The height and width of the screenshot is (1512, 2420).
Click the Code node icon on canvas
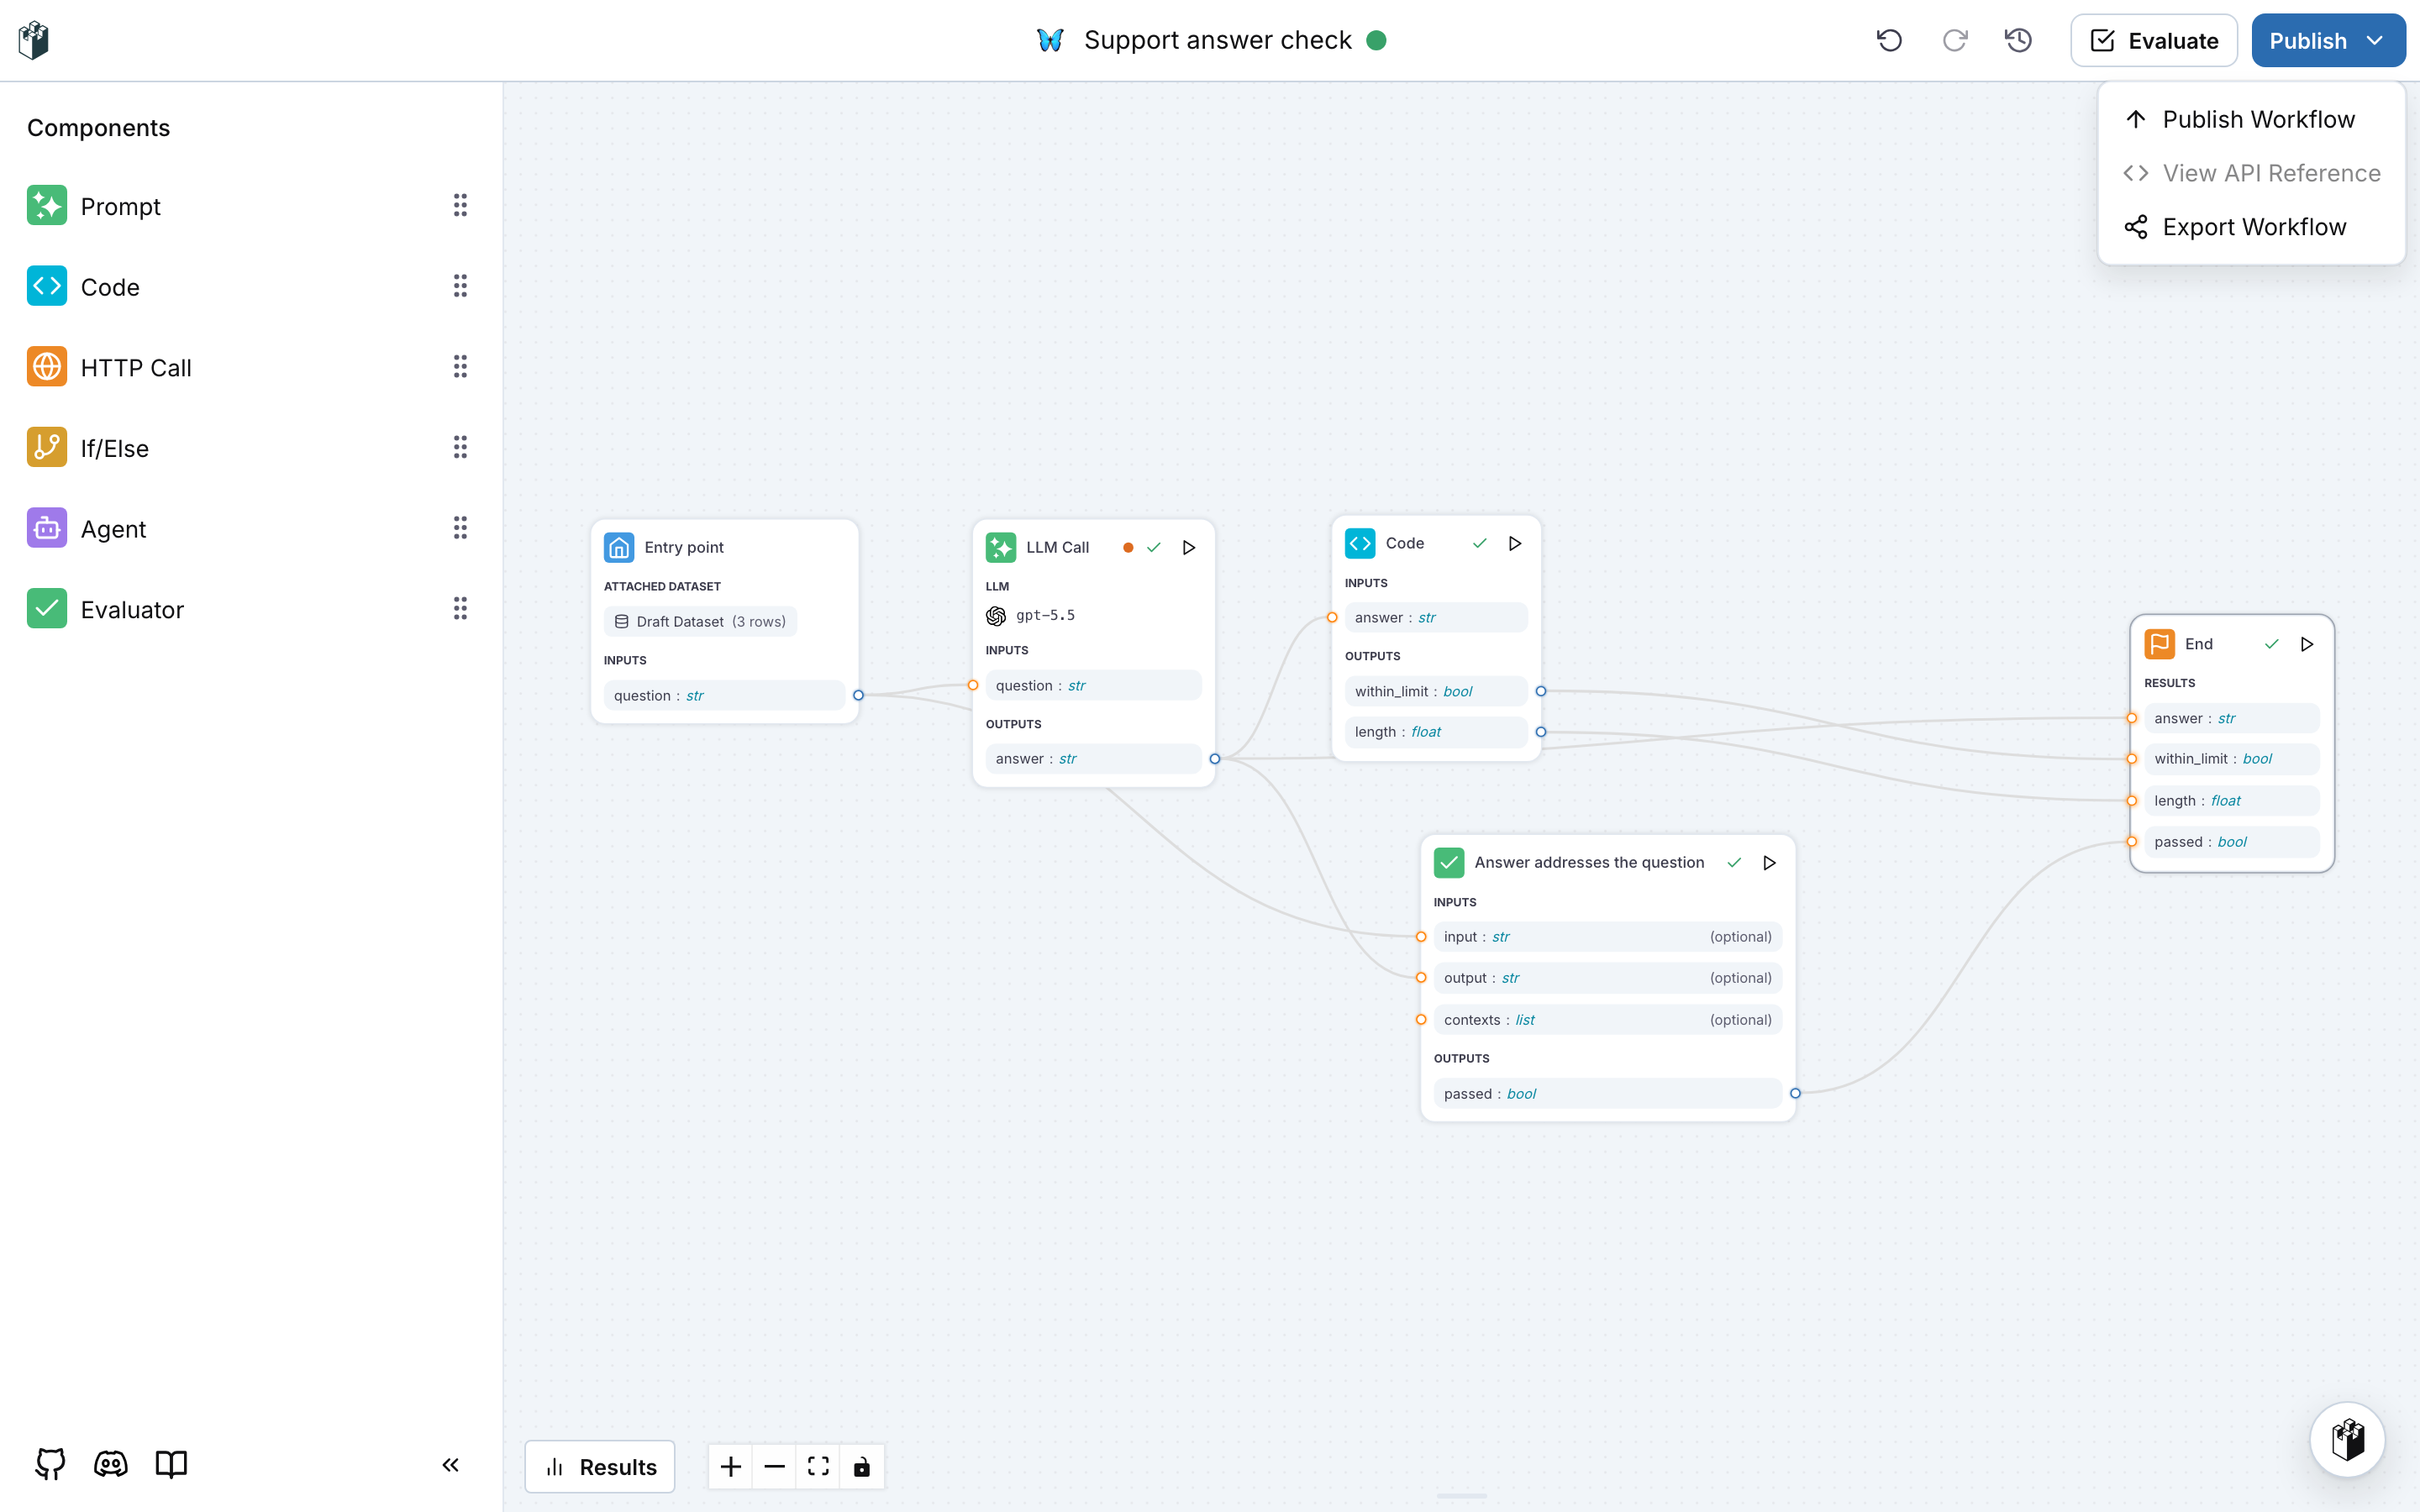[1360, 543]
